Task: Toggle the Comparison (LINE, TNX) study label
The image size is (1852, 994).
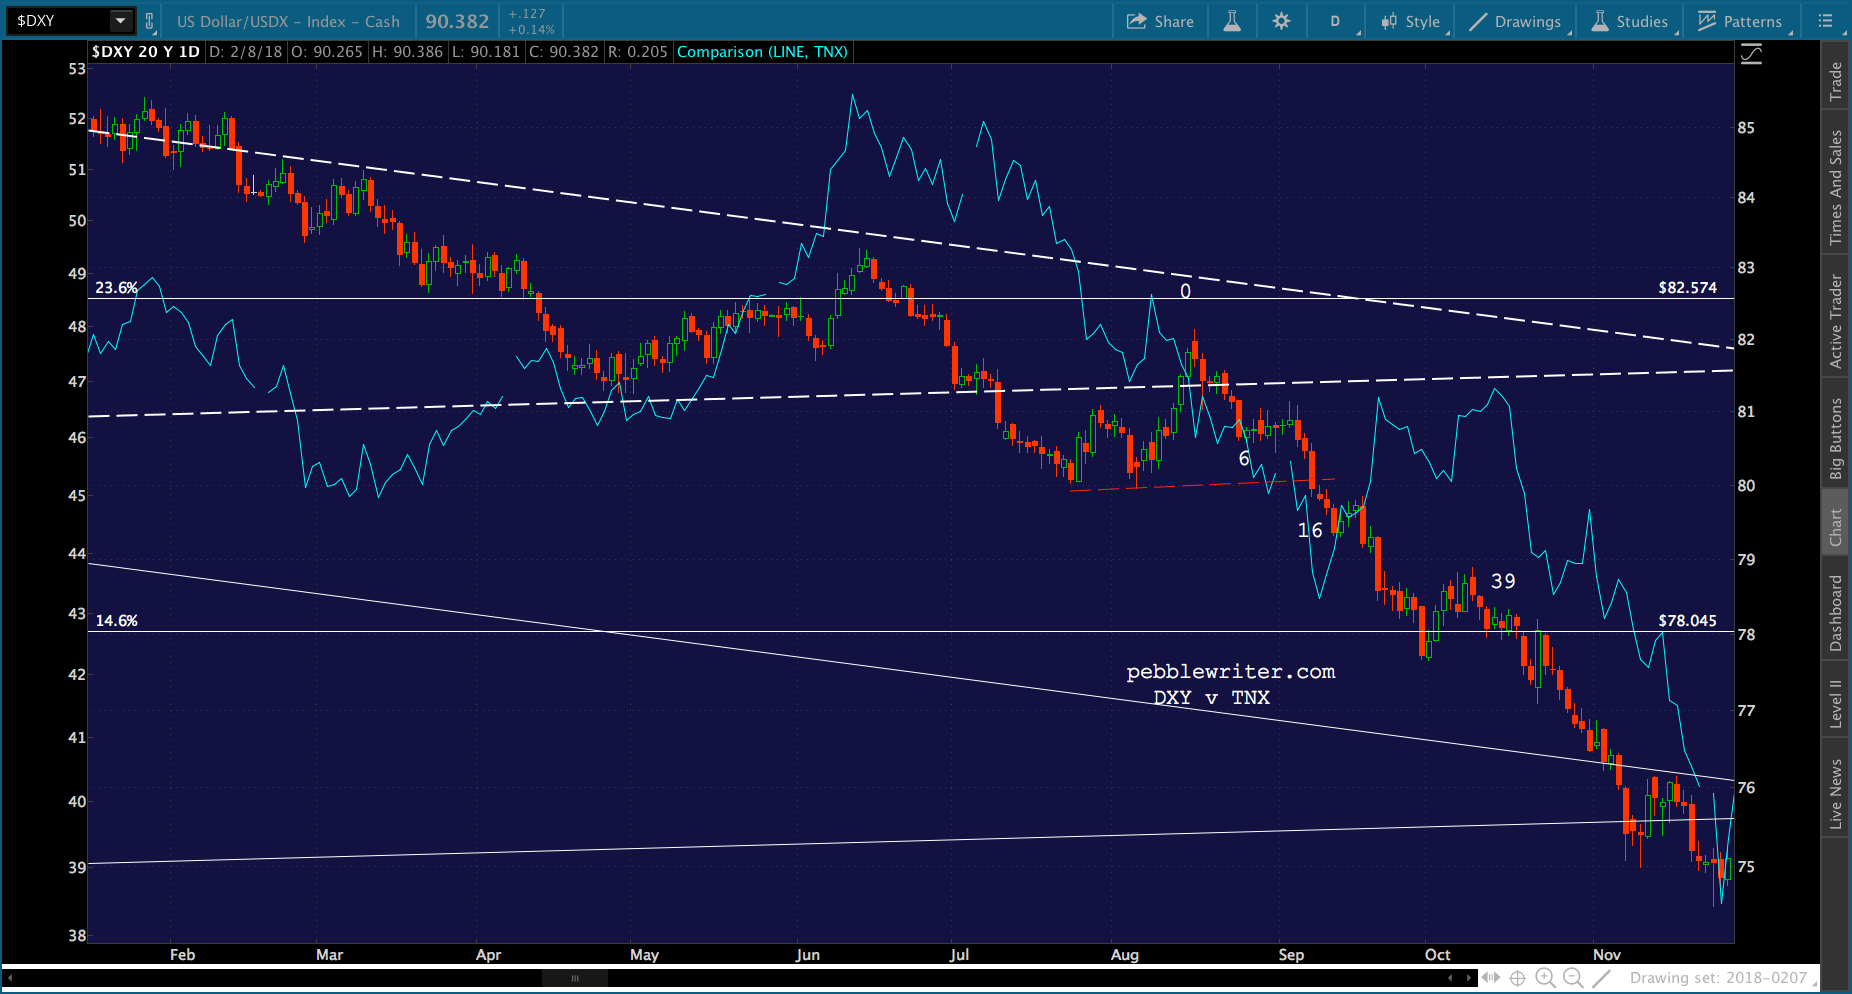Action: (x=762, y=52)
